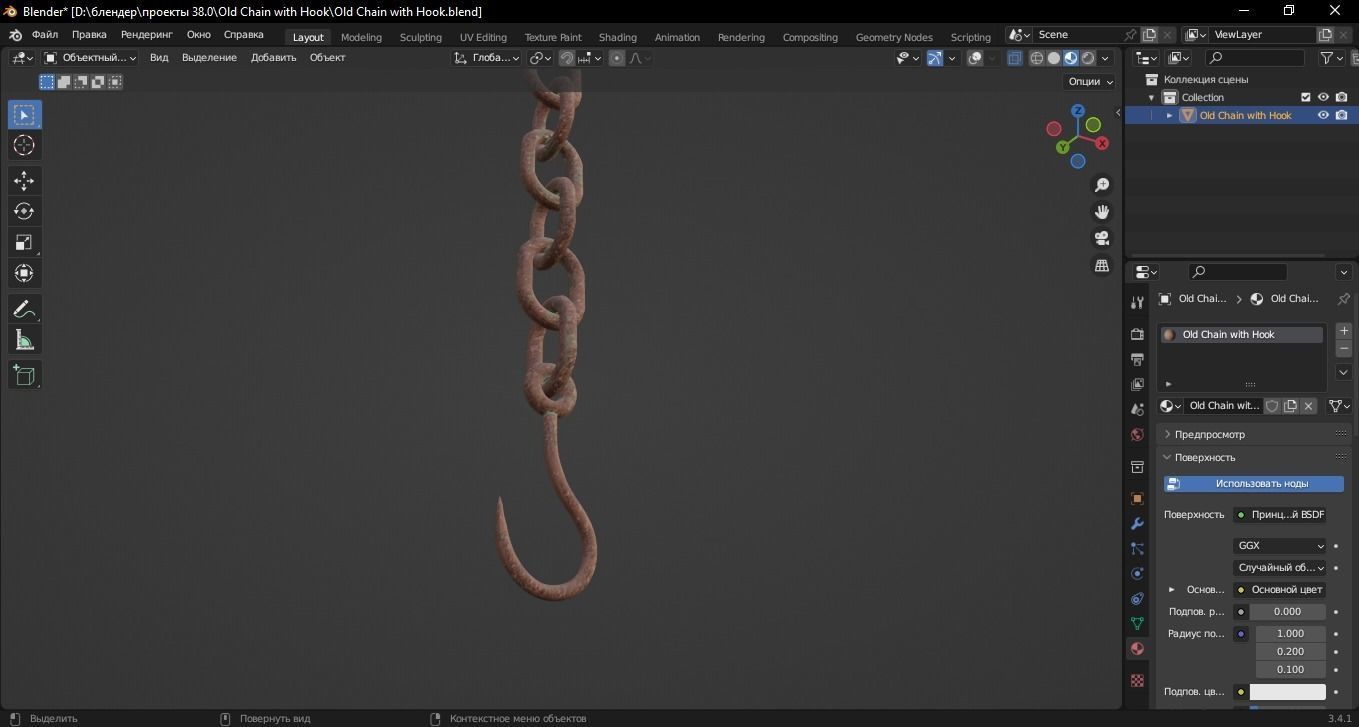
Task: Click the Blender logo menu icon
Action: pos(15,35)
